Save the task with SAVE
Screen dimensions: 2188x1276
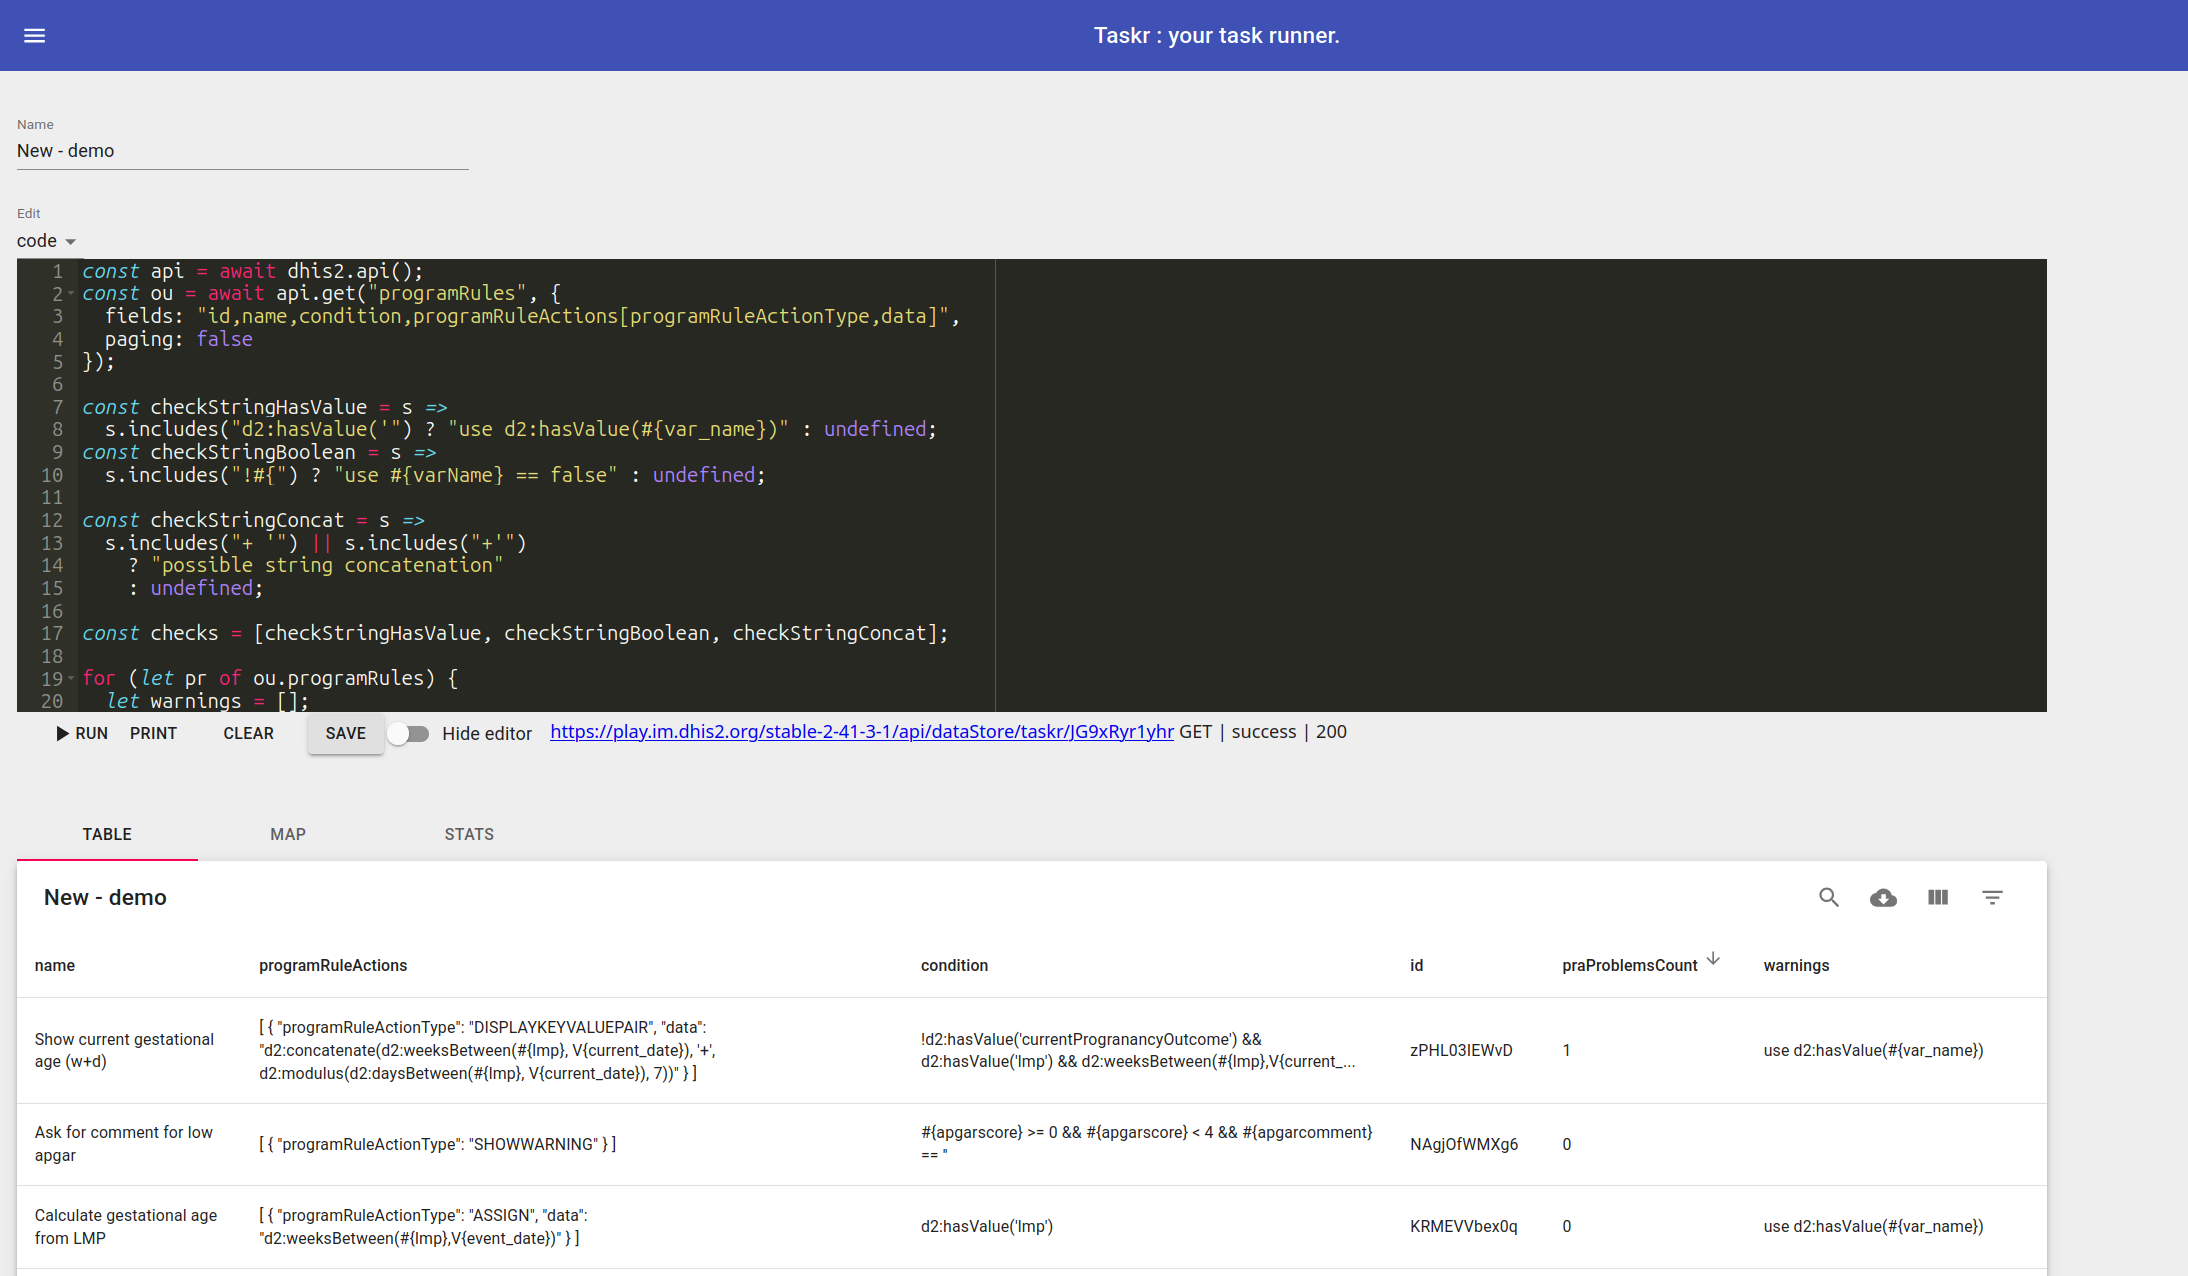tap(345, 734)
